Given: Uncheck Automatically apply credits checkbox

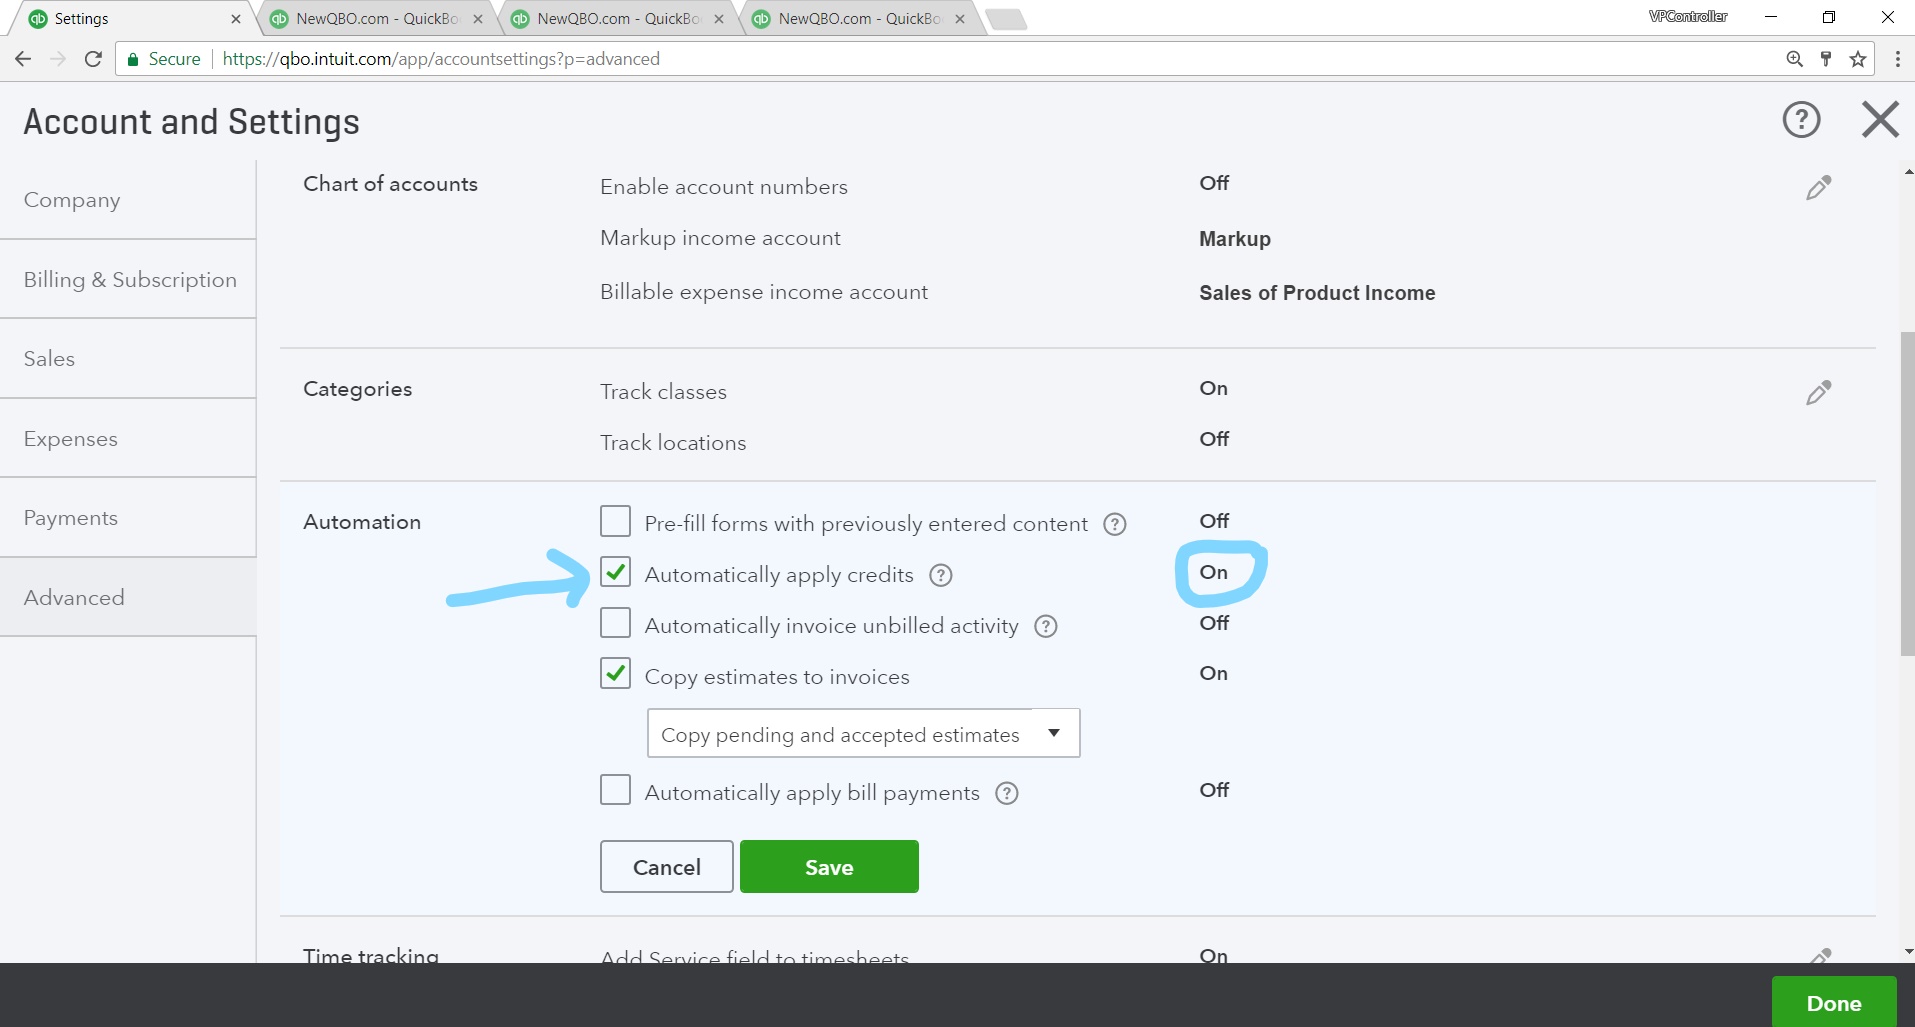Looking at the screenshot, I should (615, 573).
